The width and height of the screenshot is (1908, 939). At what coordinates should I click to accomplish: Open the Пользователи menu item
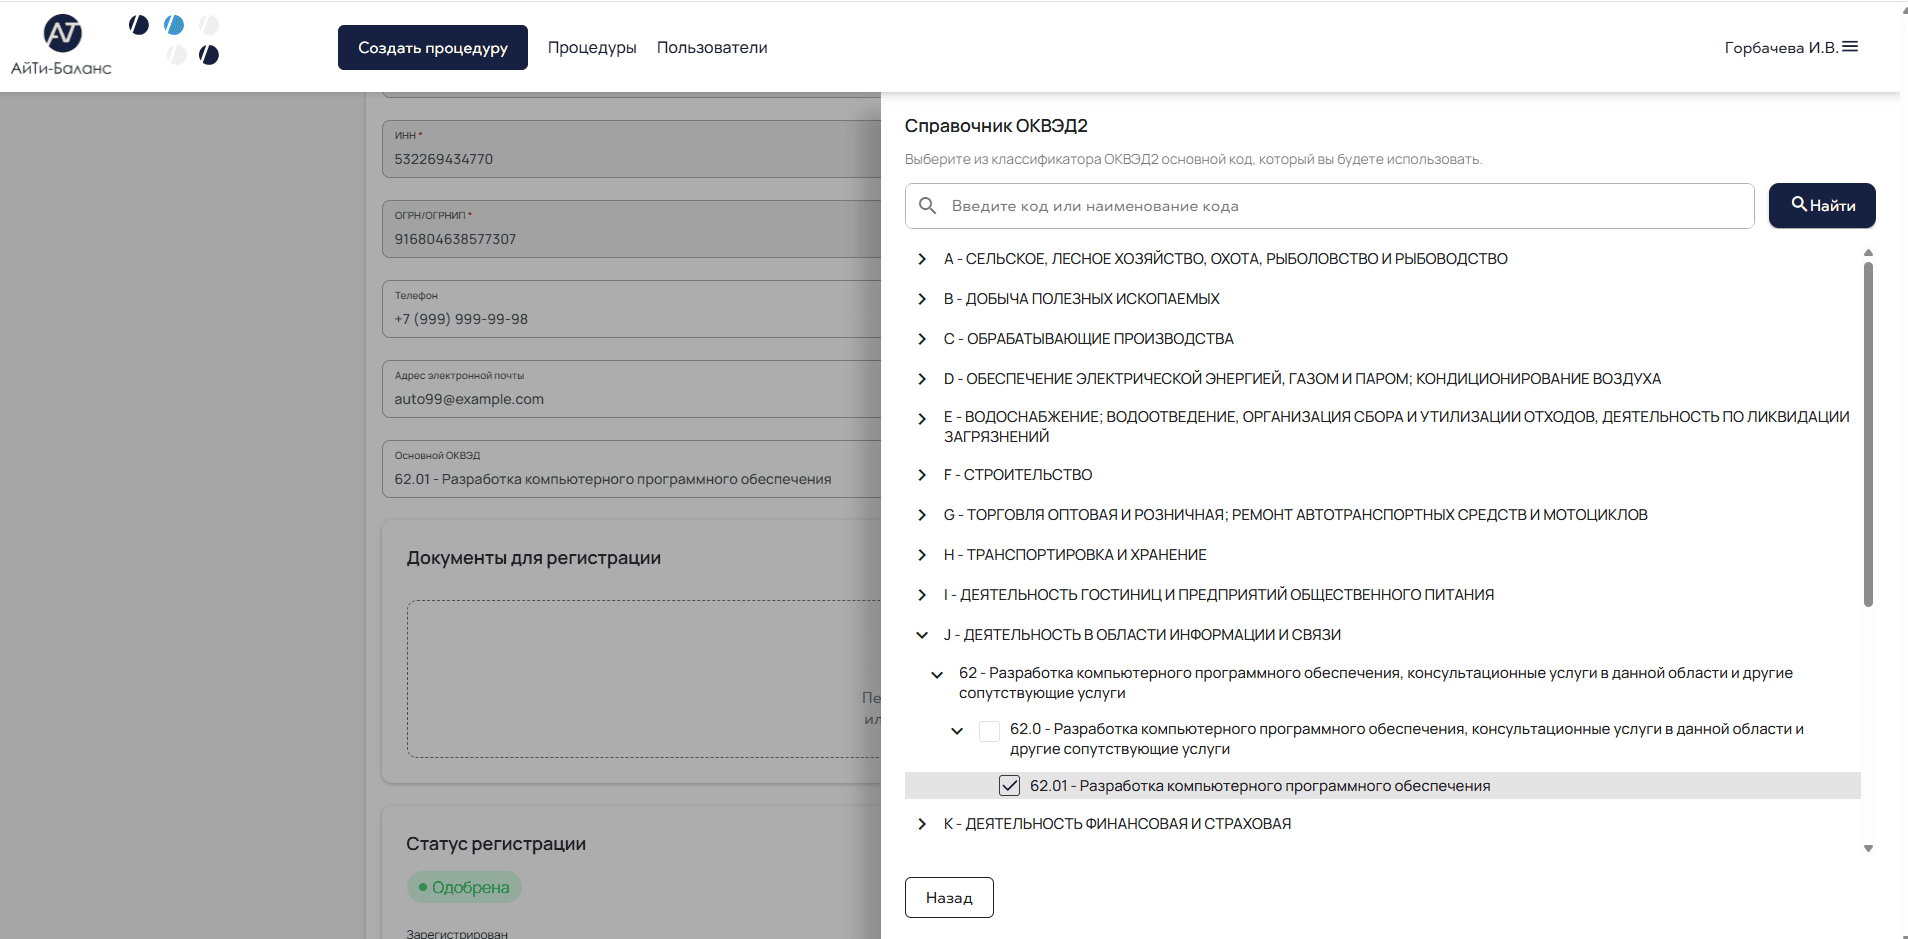tap(712, 48)
